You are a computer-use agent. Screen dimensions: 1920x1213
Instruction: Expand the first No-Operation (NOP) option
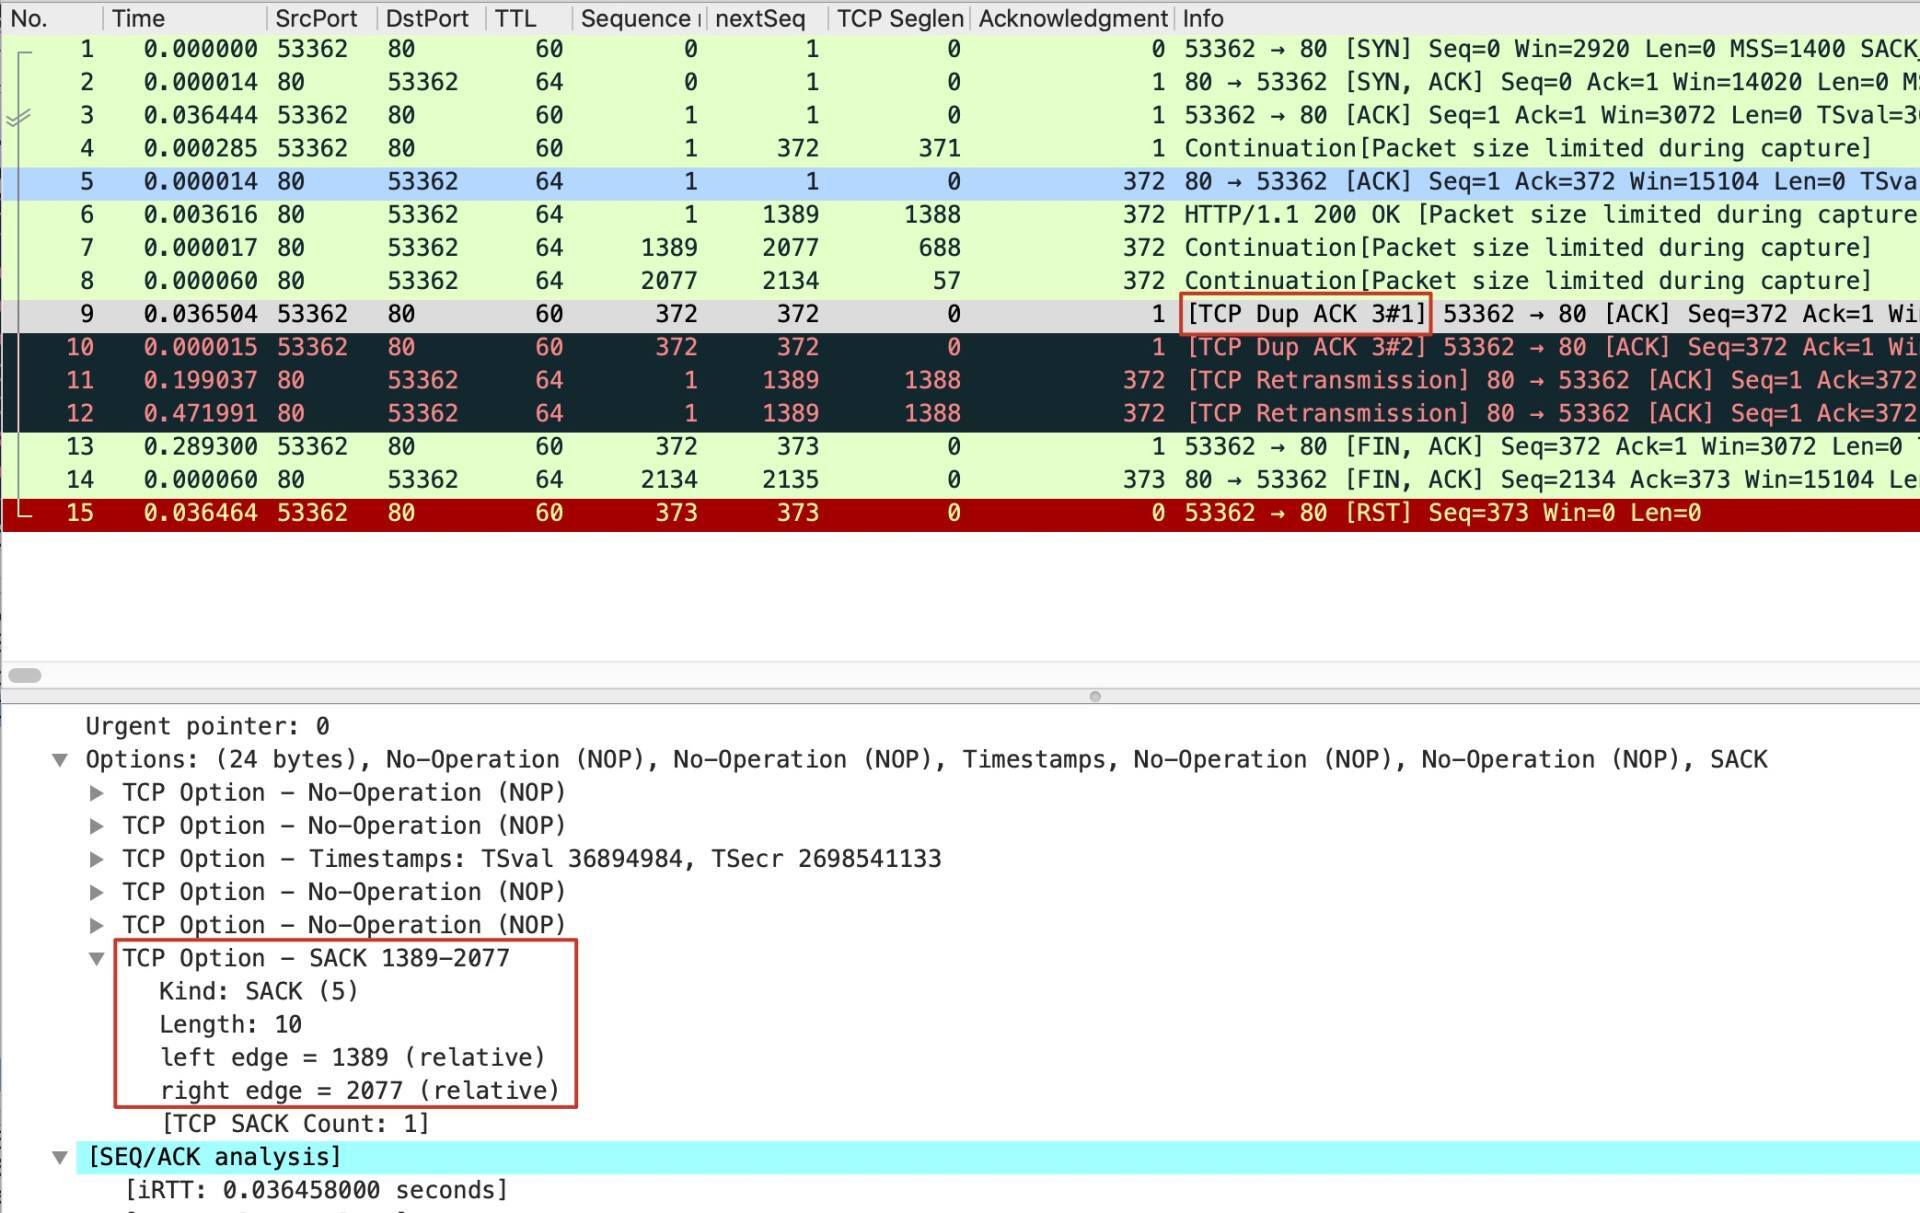97,793
